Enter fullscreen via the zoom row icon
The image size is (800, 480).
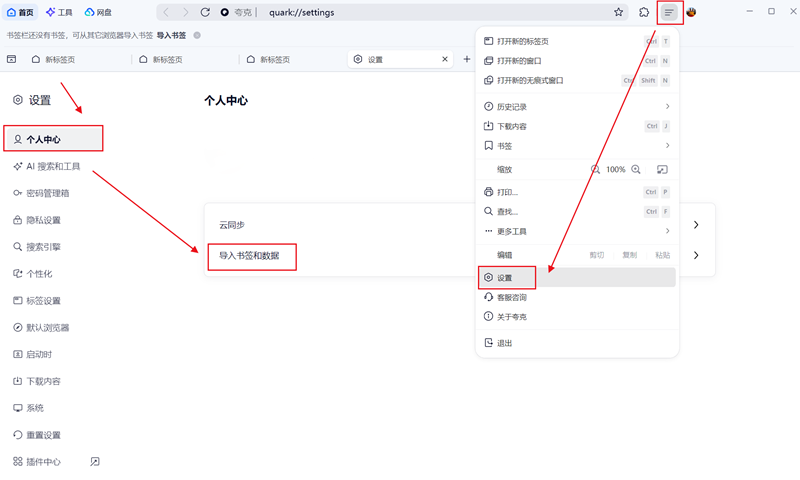click(662, 169)
